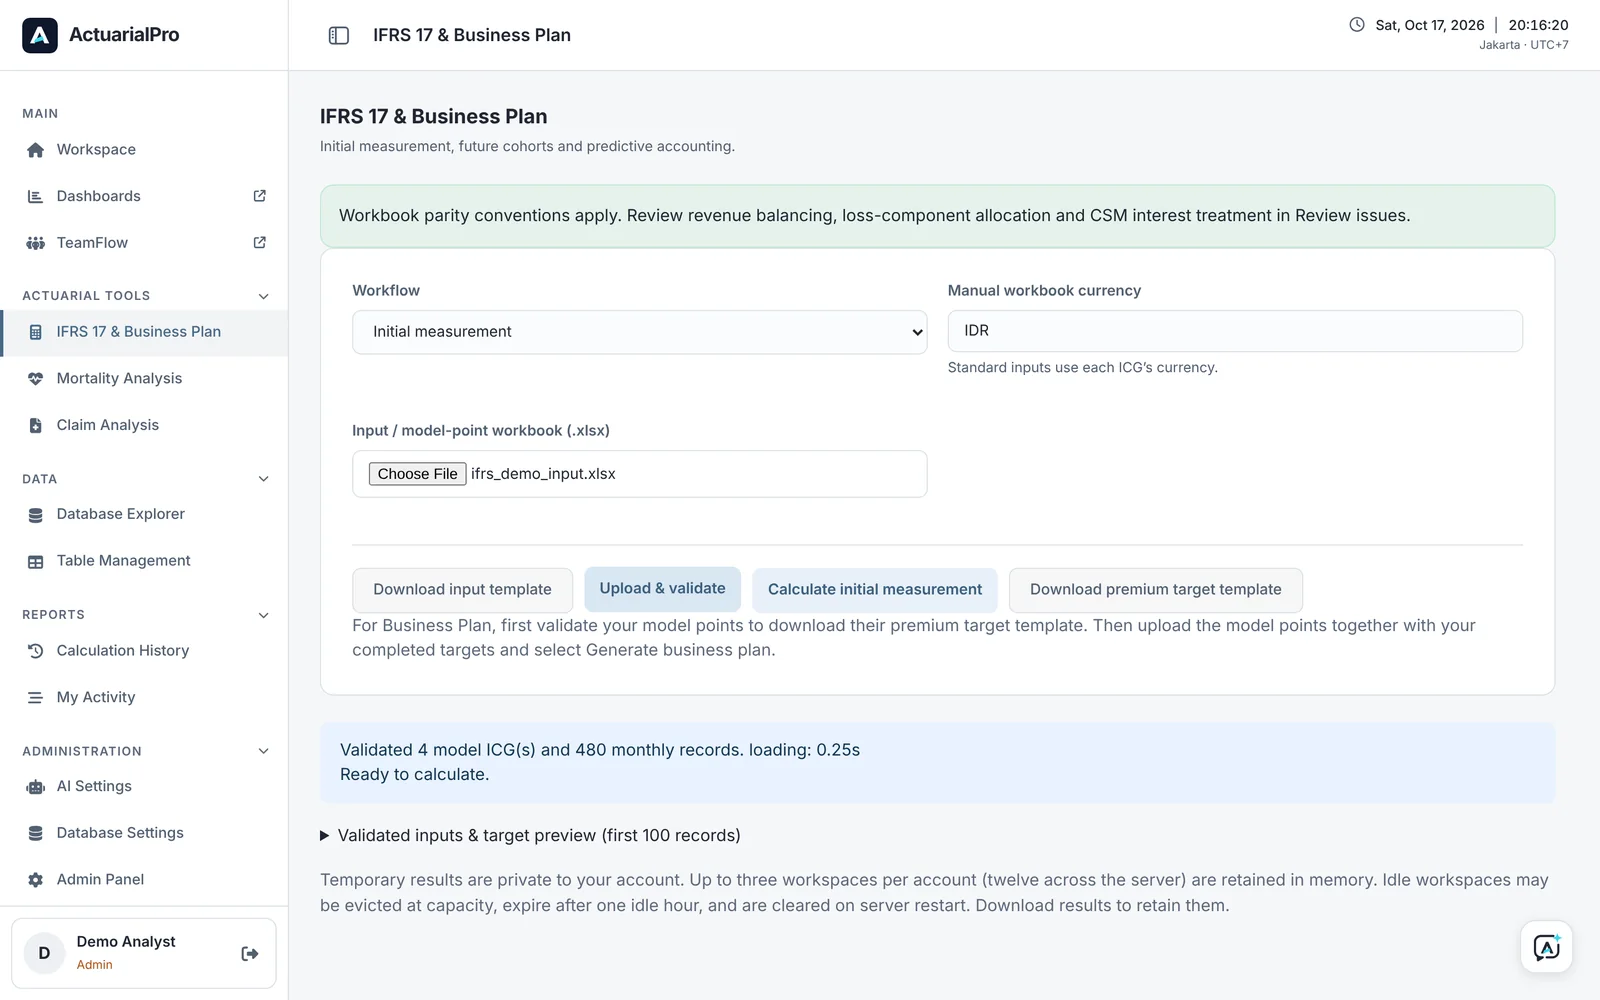The height and width of the screenshot is (1000, 1600).
Task: Click Calculate initial measurement button
Action: [x=875, y=590]
